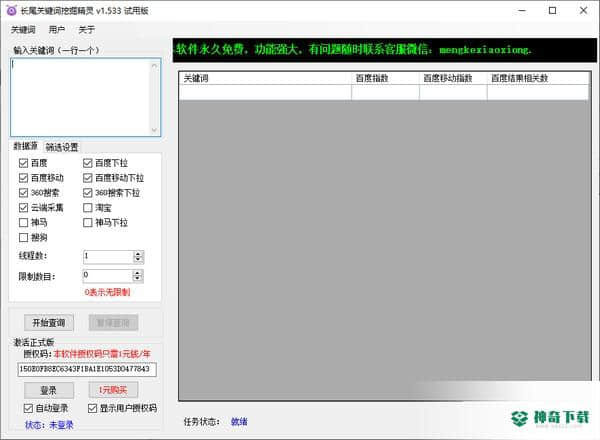Enable the 搜狗 checkbox

tap(23, 238)
